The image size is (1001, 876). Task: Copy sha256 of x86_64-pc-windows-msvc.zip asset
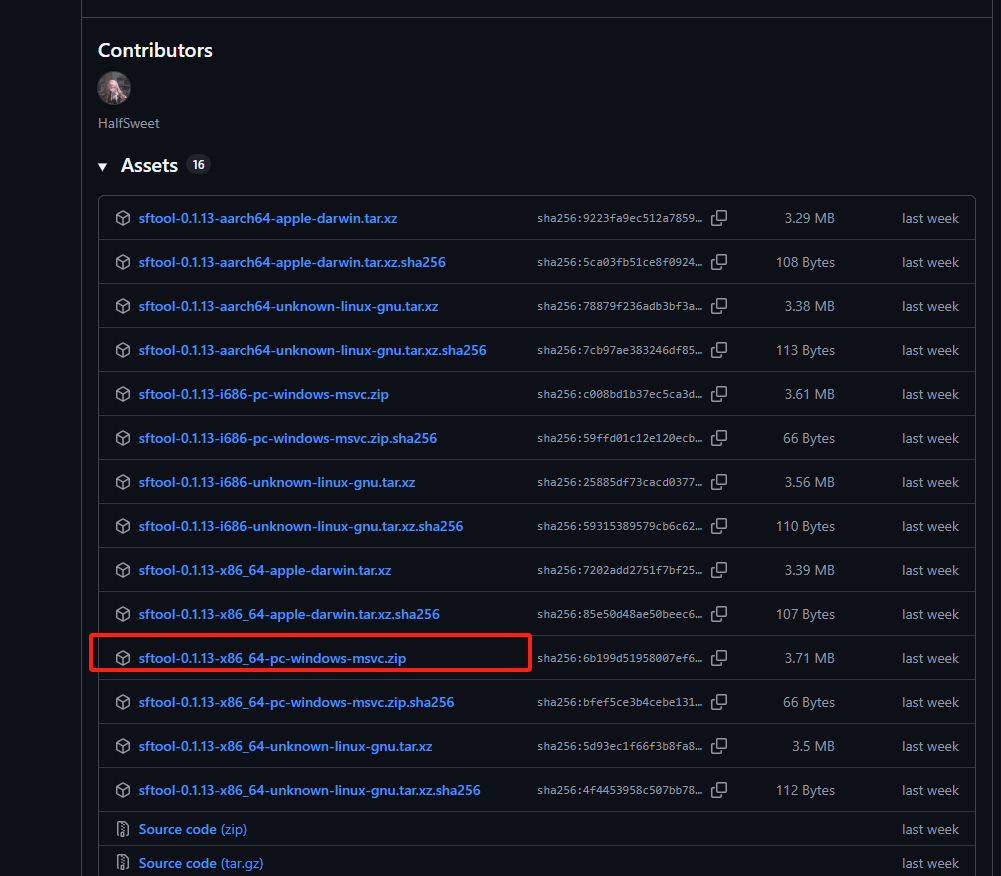pos(719,658)
